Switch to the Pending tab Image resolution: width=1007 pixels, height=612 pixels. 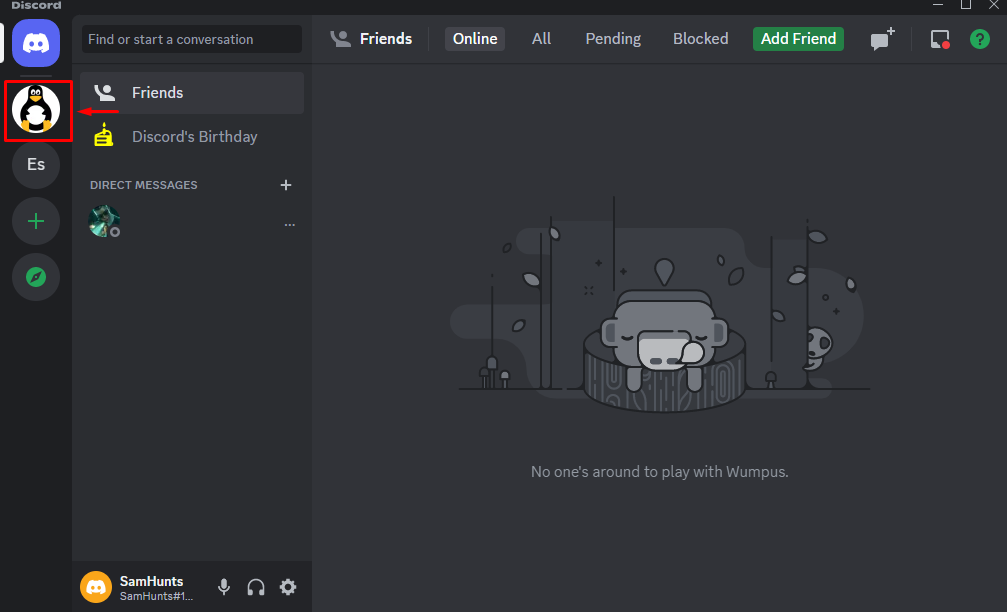point(613,39)
